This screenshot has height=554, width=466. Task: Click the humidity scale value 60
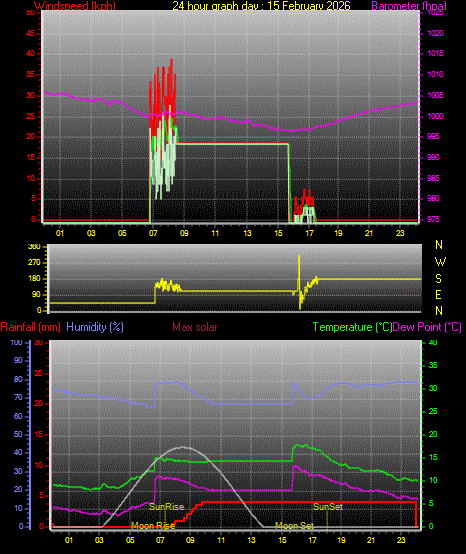pyautogui.click(x=18, y=416)
